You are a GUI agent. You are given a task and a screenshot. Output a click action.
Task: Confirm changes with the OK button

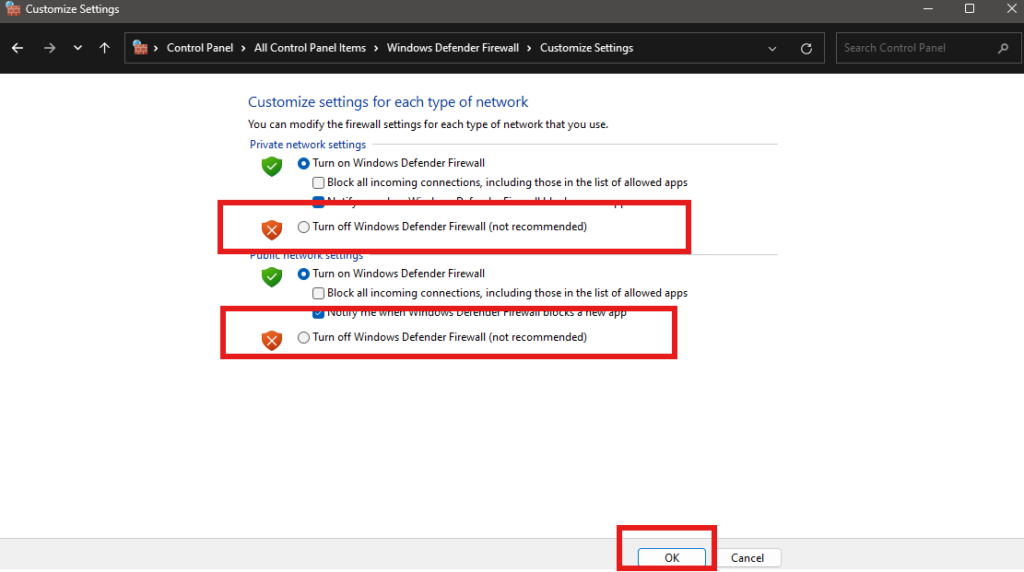coord(671,558)
